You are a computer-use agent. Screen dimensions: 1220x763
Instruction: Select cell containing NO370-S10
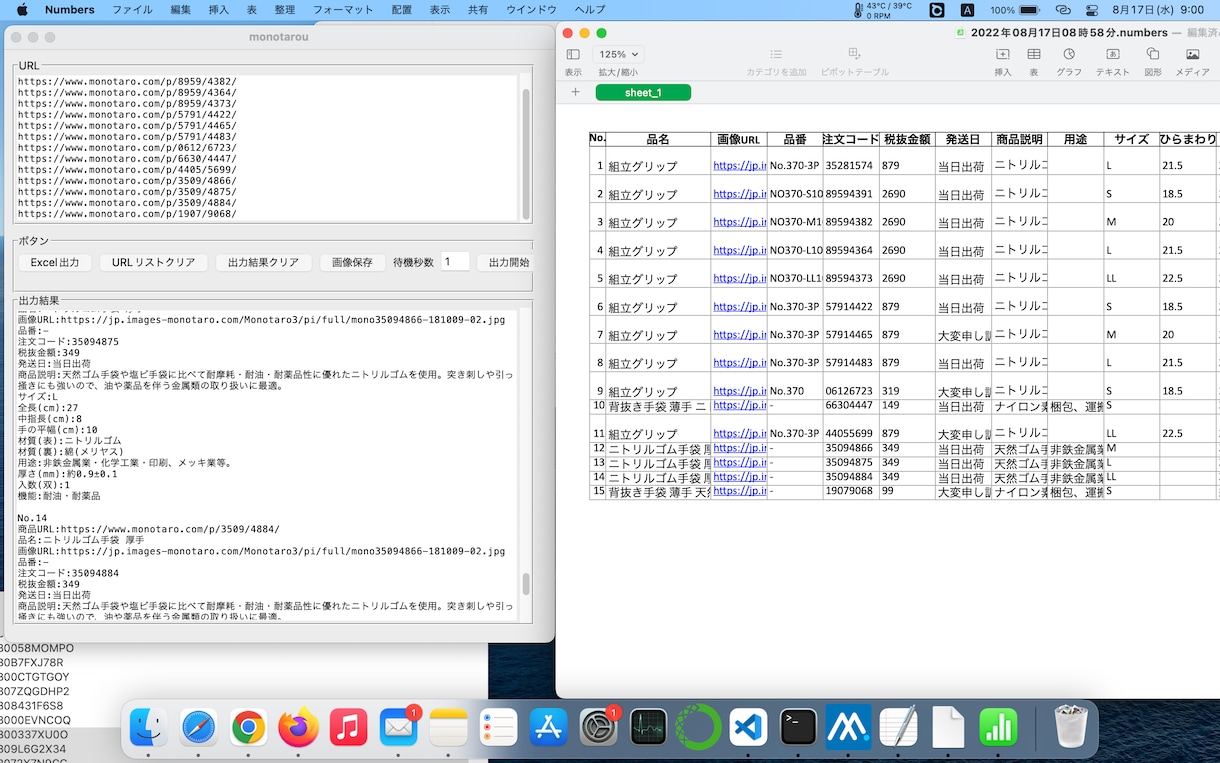click(x=795, y=189)
